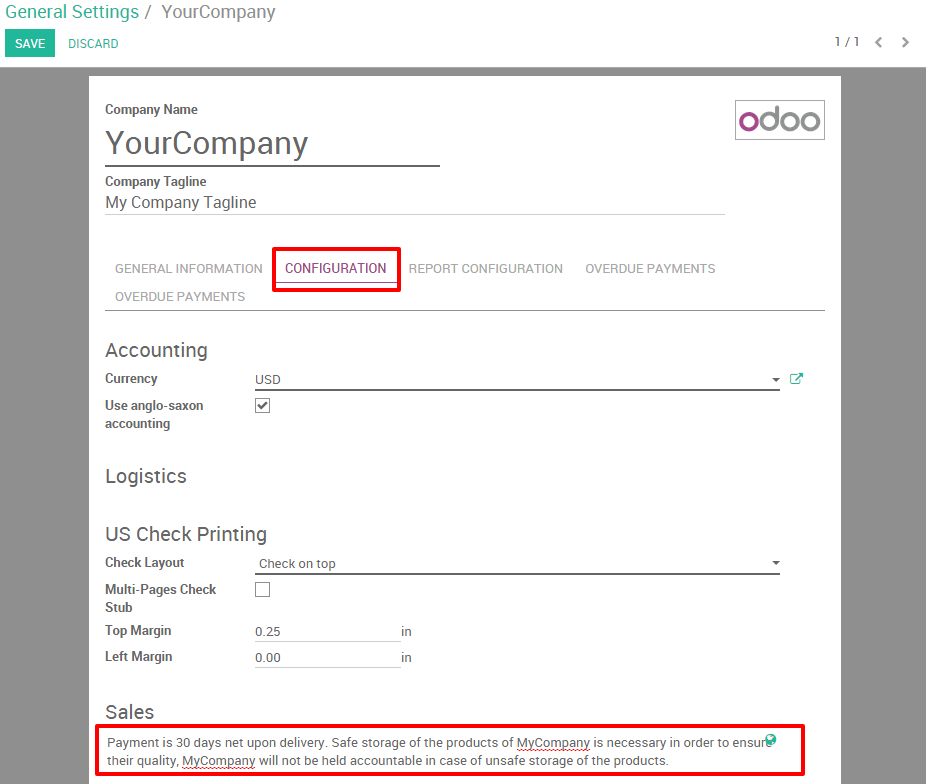Select the Configuration tab
This screenshot has height=784, width=926.
(336, 269)
